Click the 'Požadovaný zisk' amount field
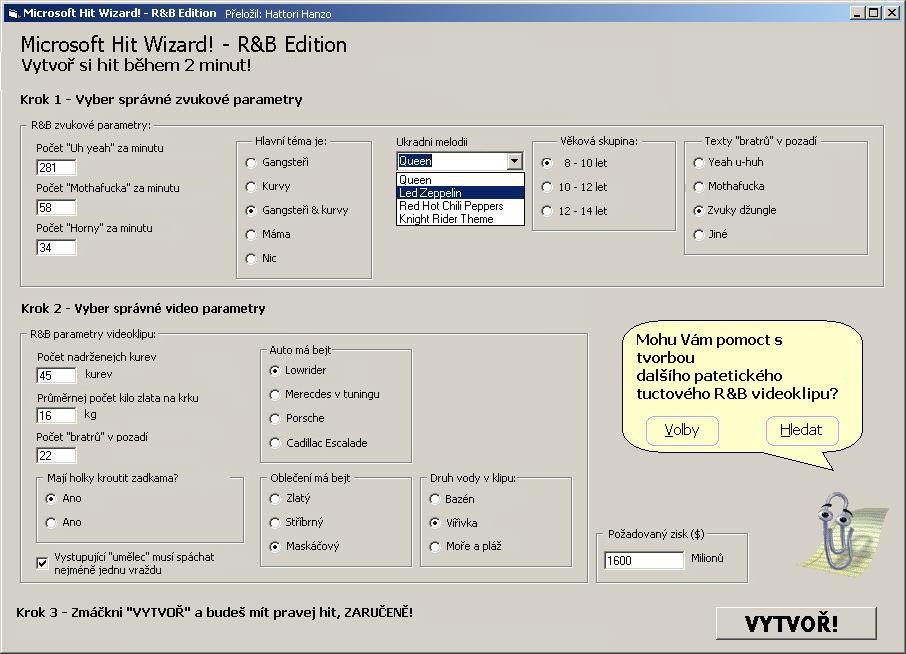Image resolution: width=906 pixels, height=654 pixels. pos(643,560)
